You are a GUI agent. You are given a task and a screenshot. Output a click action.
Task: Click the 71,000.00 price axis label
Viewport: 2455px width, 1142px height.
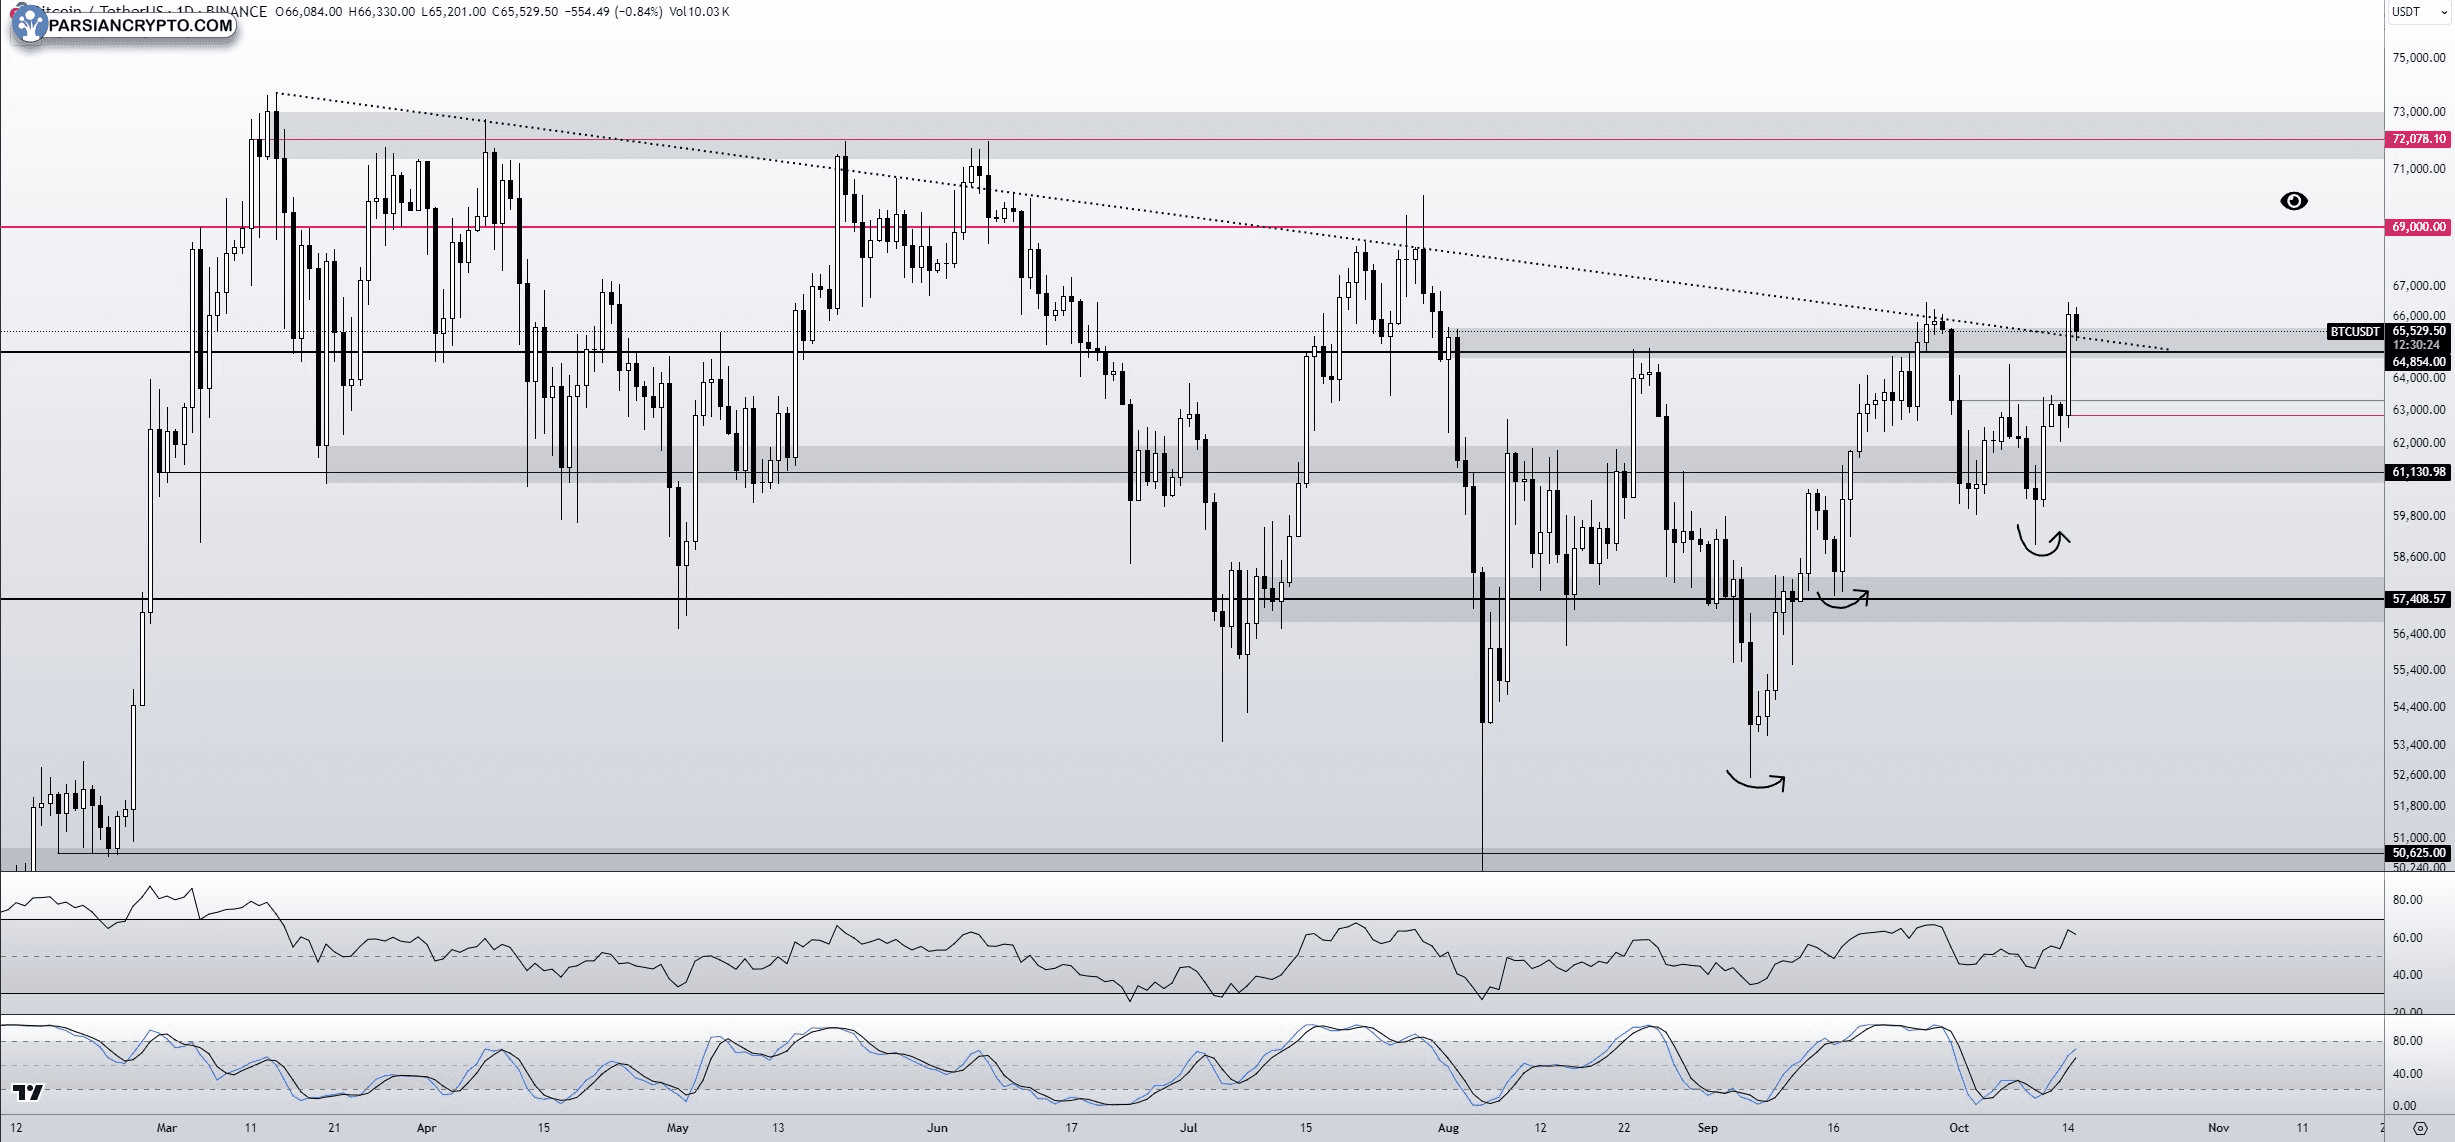[x=2419, y=169]
